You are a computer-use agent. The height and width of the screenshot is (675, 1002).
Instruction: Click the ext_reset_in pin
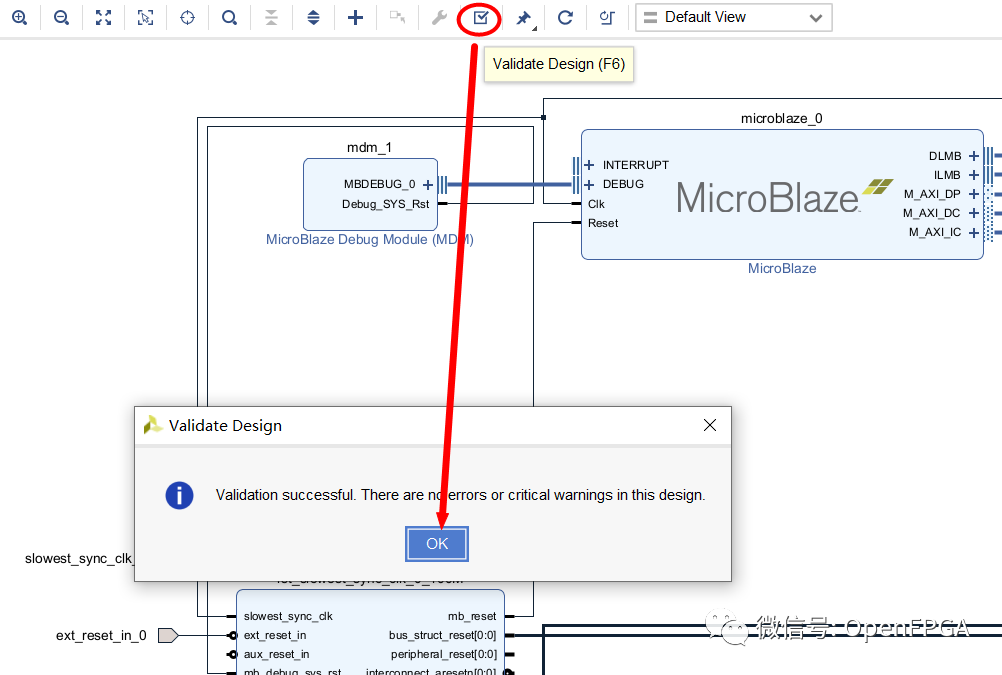[x=275, y=635]
